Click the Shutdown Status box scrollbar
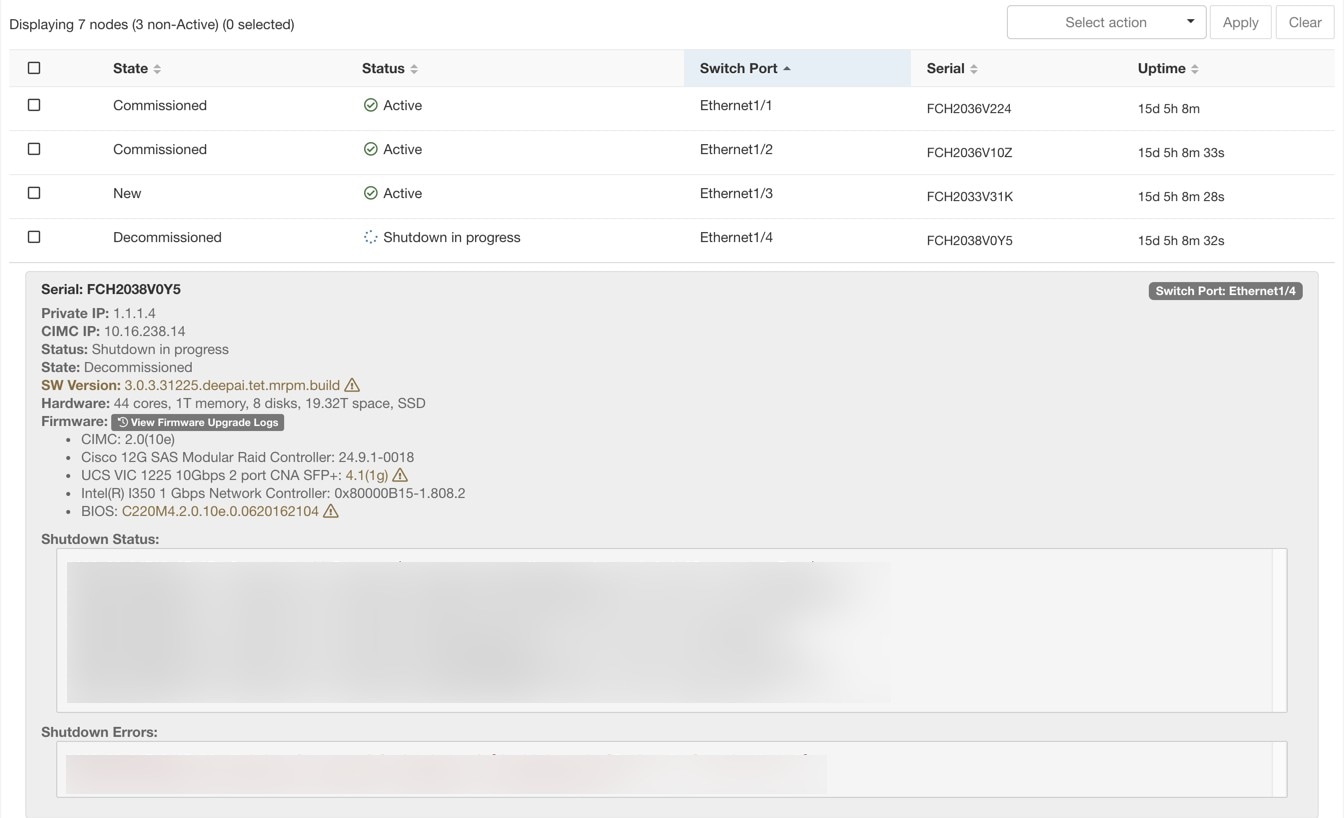 pos(1279,630)
